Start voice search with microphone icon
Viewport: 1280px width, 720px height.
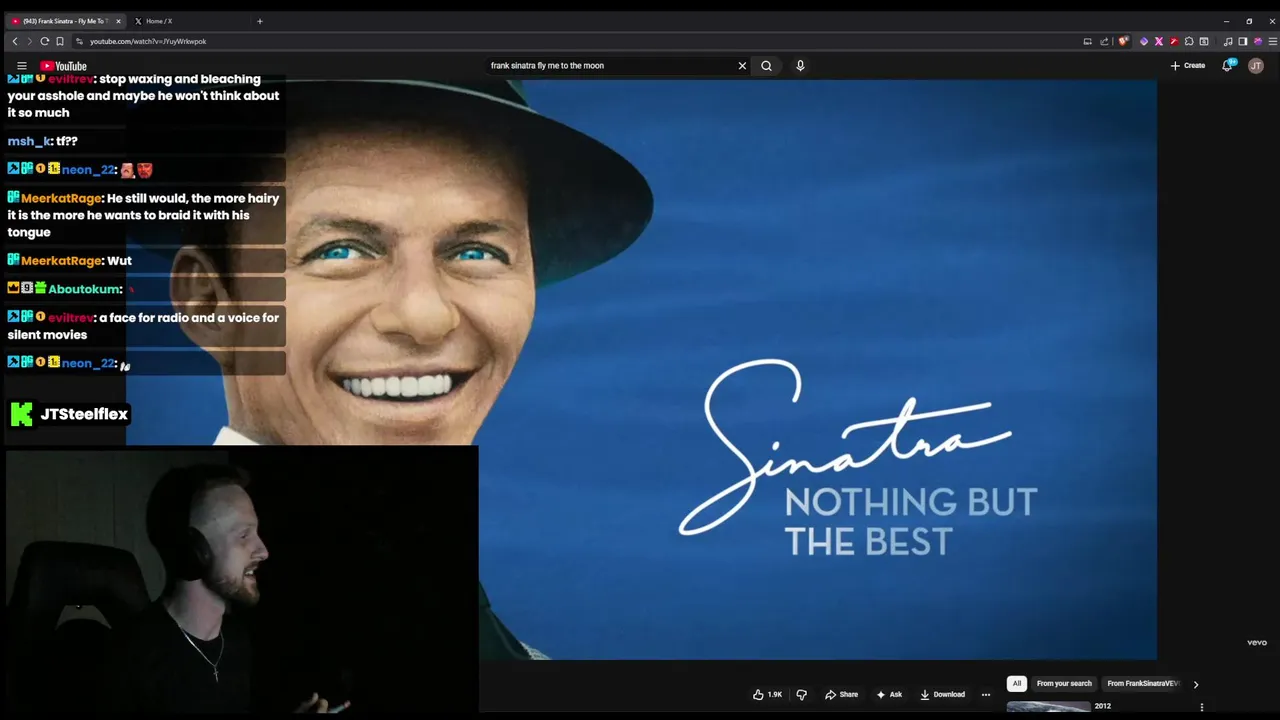pyautogui.click(x=800, y=66)
